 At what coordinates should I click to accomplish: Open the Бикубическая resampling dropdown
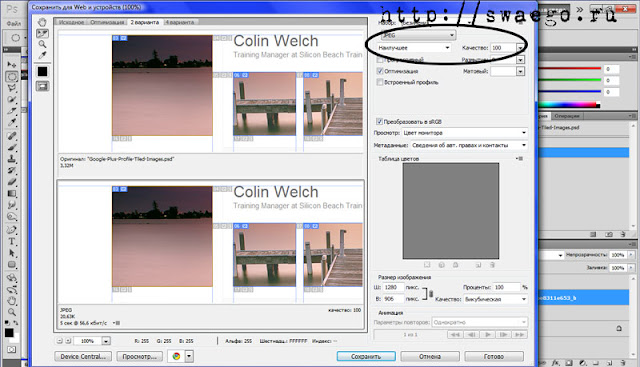click(x=495, y=299)
